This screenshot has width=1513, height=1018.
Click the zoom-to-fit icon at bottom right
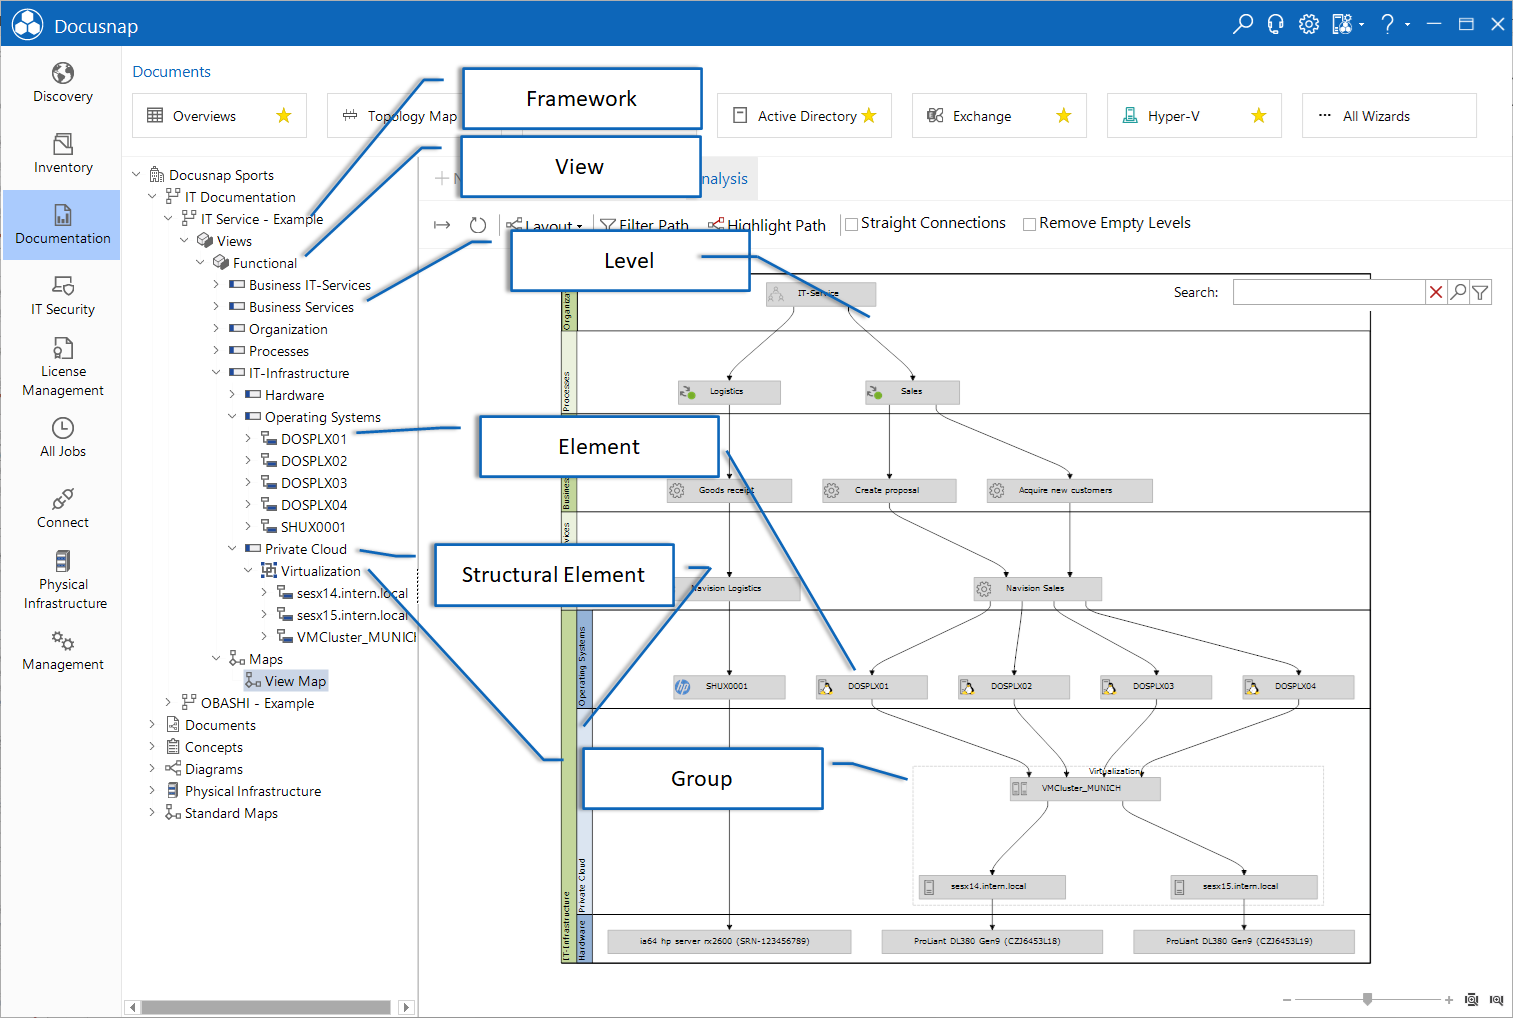pyautogui.click(x=1471, y=999)
